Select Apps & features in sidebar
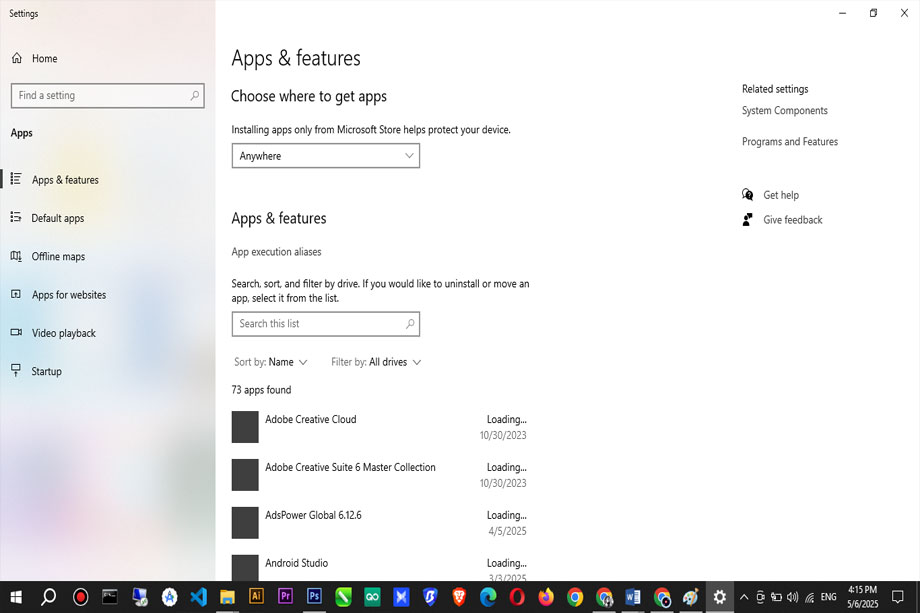 (65, 180)
